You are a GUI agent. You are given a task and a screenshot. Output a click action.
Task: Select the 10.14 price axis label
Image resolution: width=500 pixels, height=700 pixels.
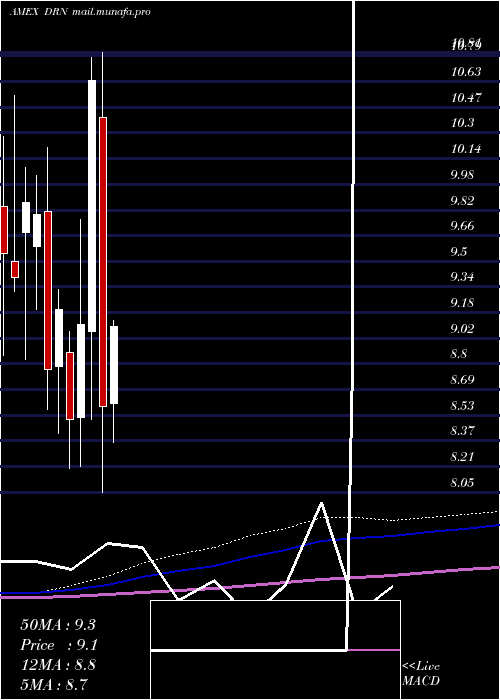(466, 149)
